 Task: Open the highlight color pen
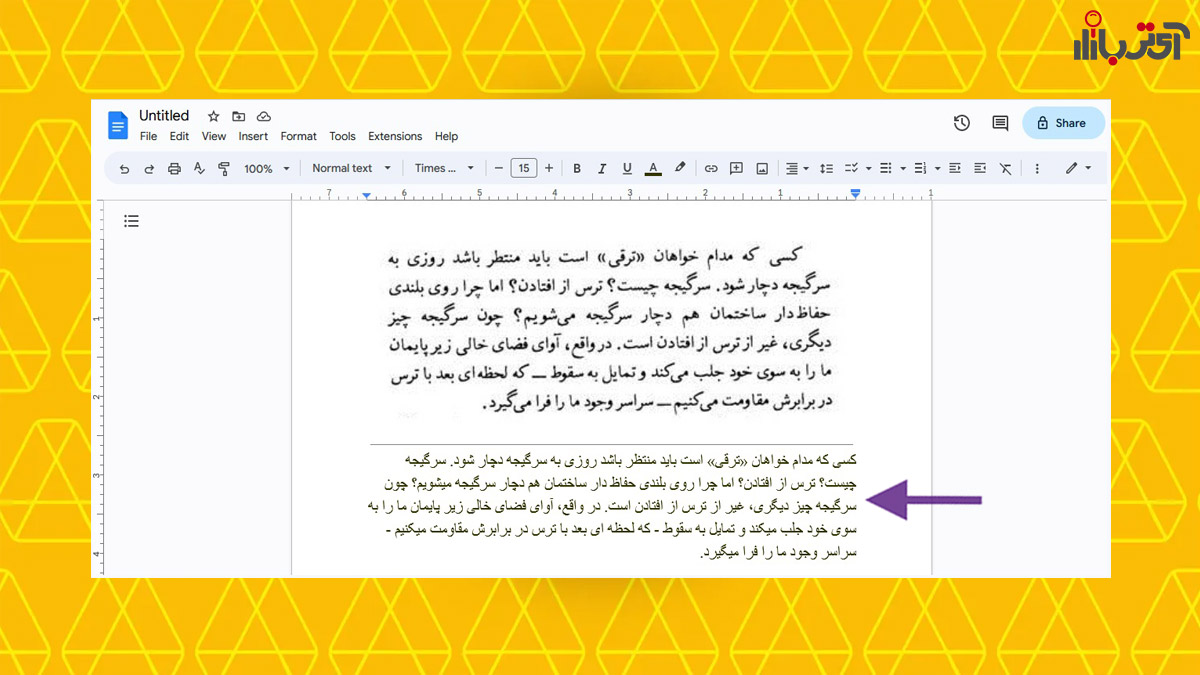[680, 168]
